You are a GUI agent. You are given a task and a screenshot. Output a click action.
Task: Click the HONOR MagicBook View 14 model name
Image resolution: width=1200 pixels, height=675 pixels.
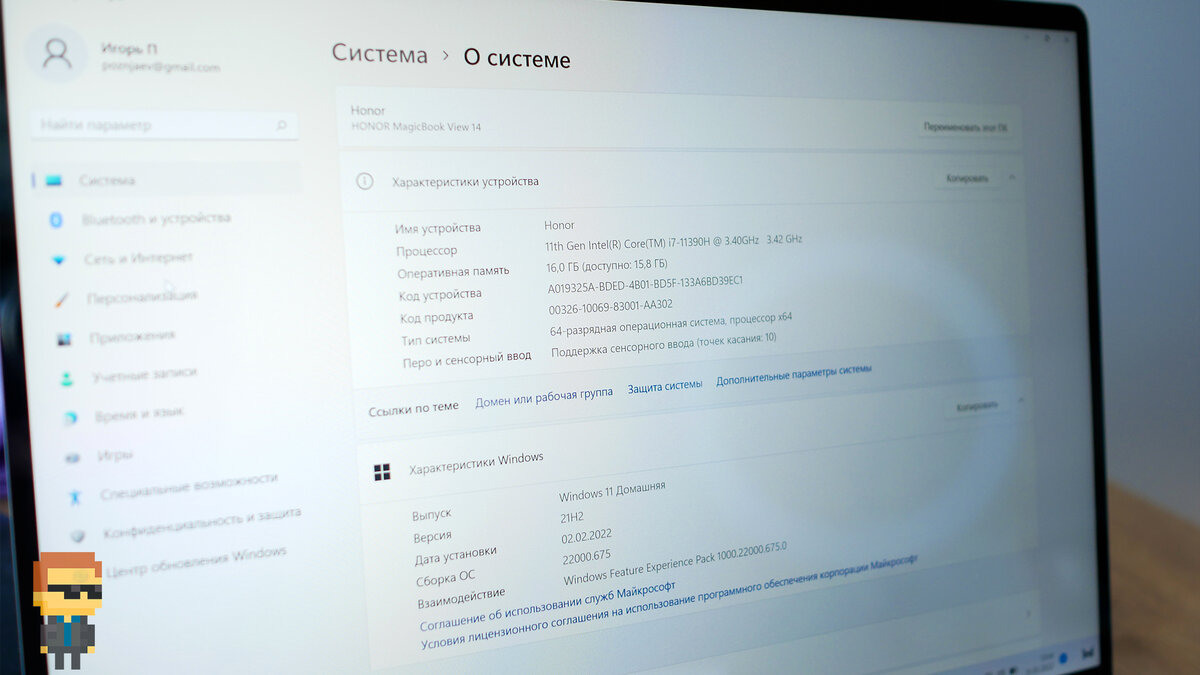[x=416, y=127]
